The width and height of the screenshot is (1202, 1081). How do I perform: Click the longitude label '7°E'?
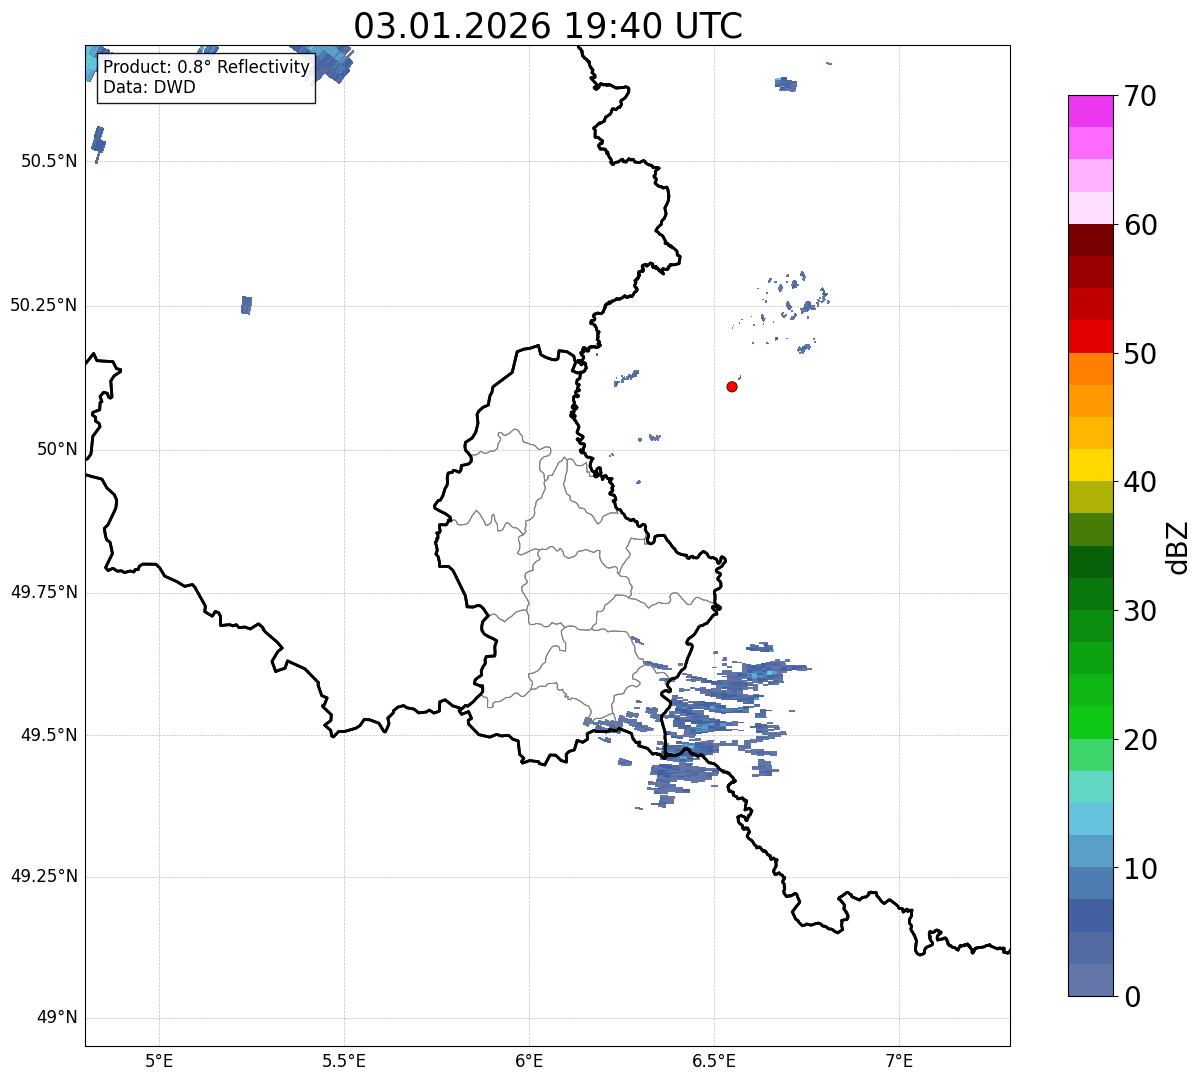click(899, 1060)
